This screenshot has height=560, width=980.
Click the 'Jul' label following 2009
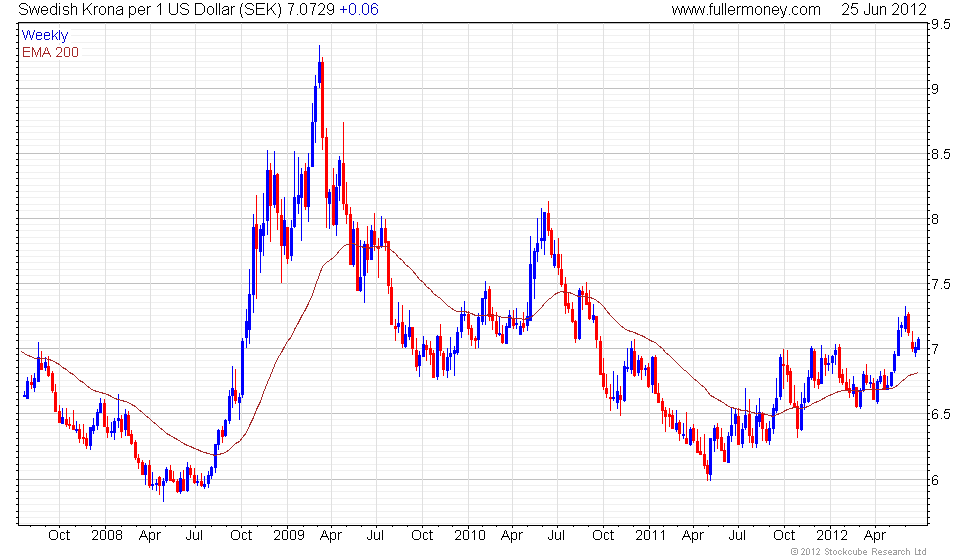[375, 536]
